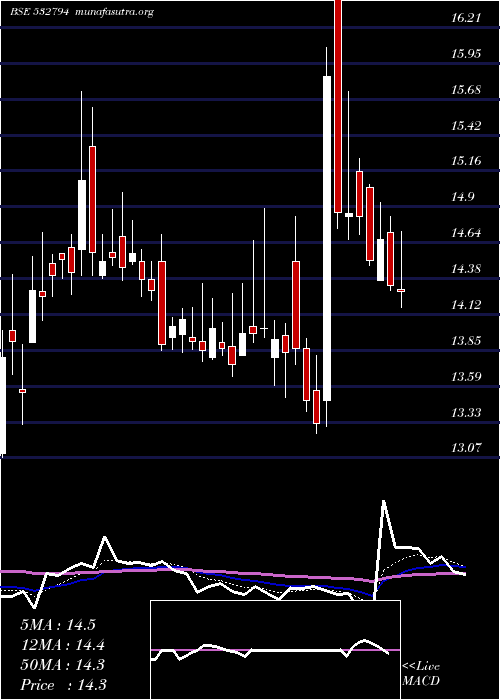Click the 5MA : 14.5 reading
The height and width of the screenshot is (700, 500).
click(x=58, y=625)
